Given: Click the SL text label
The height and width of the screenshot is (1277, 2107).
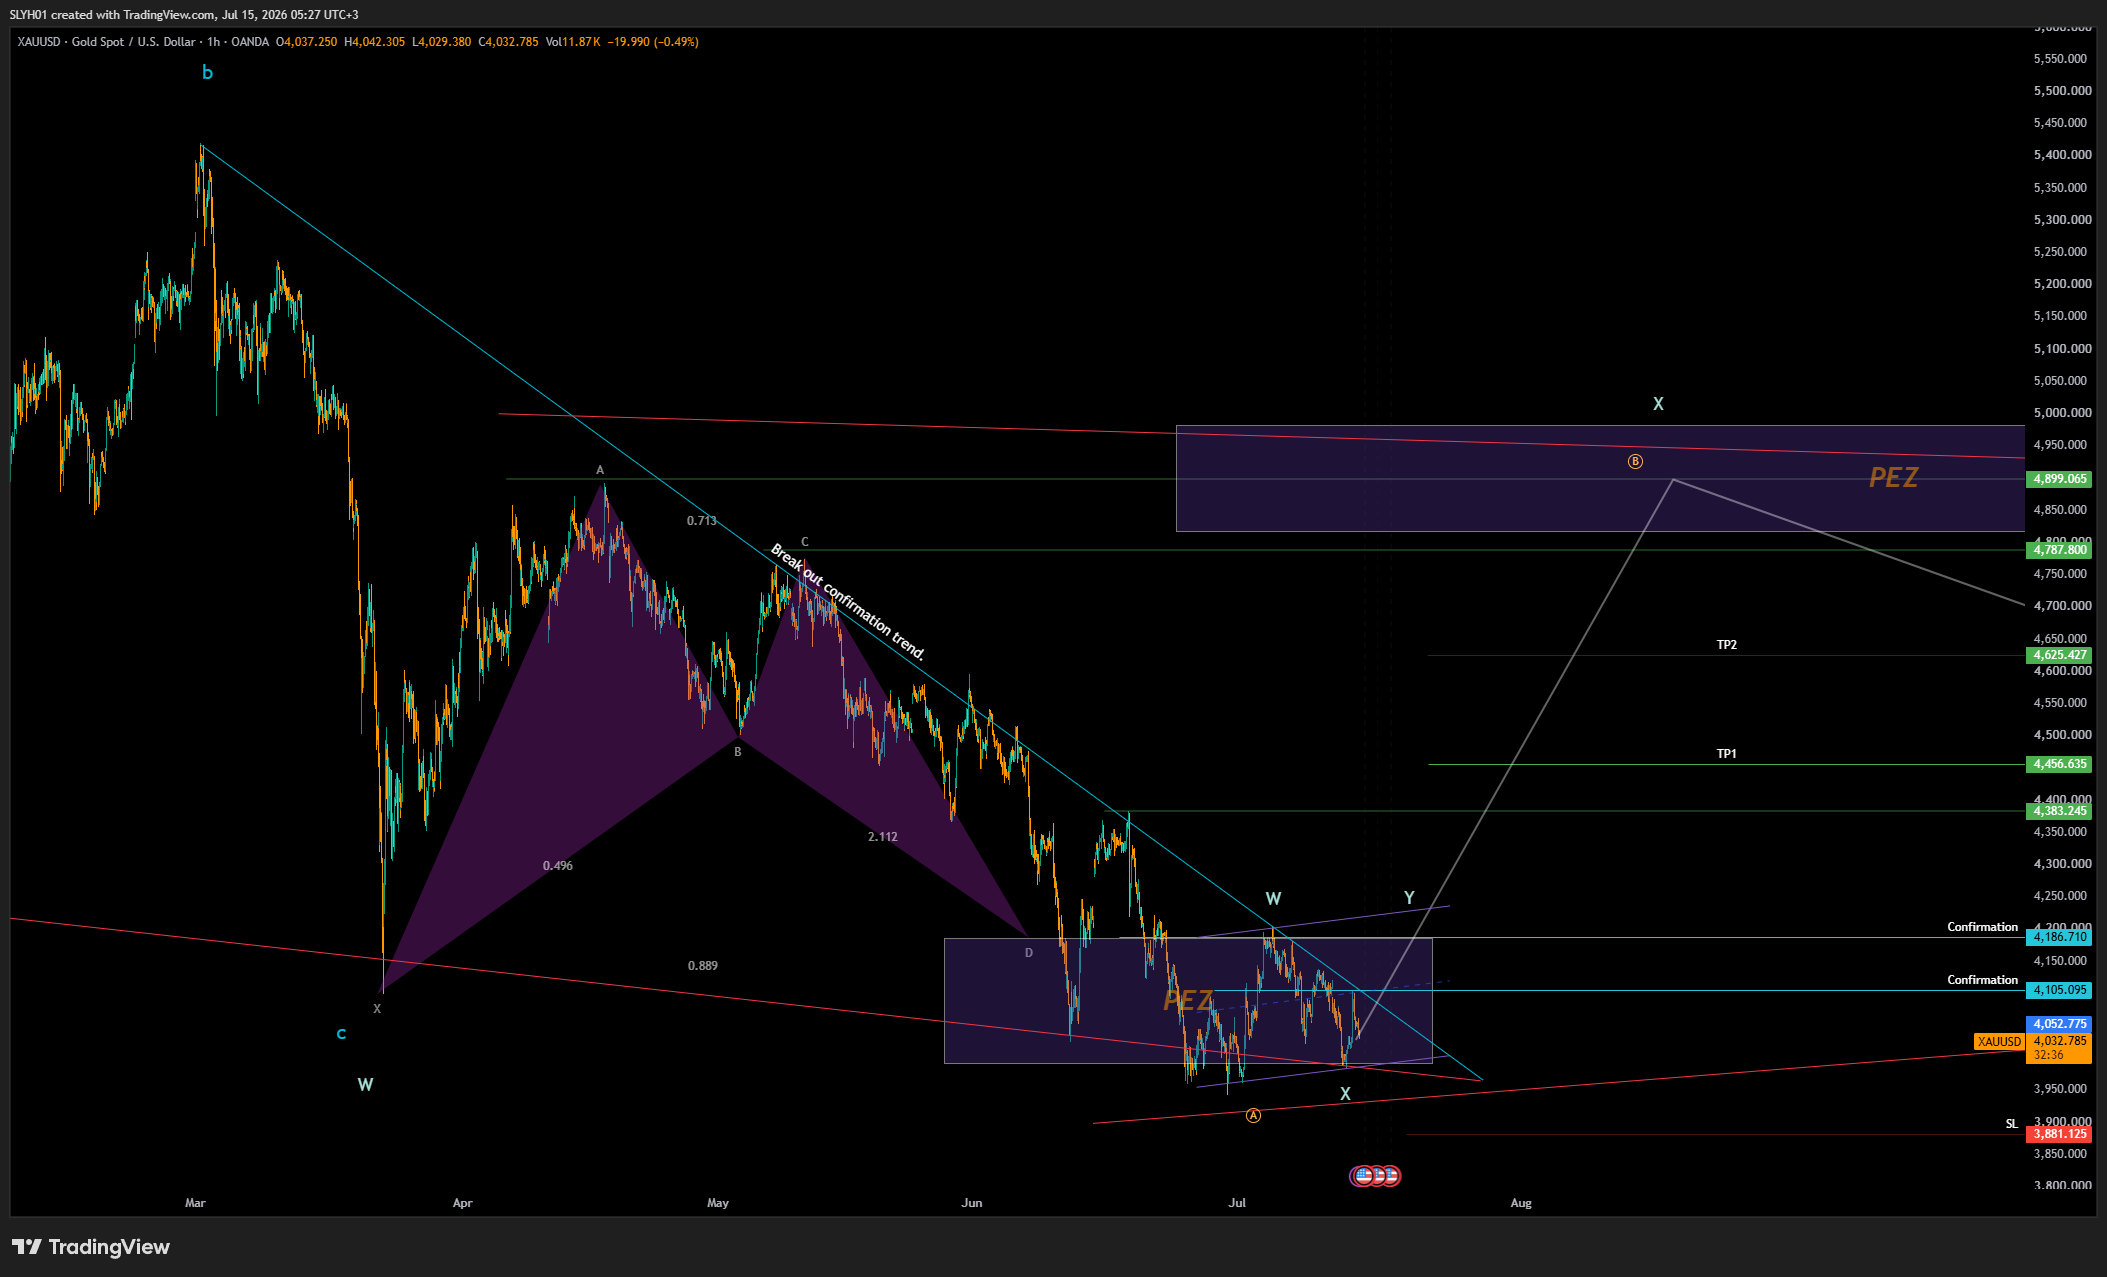Looking at the screenshot, I should pyautogui.click(x=2011, y=1124).
